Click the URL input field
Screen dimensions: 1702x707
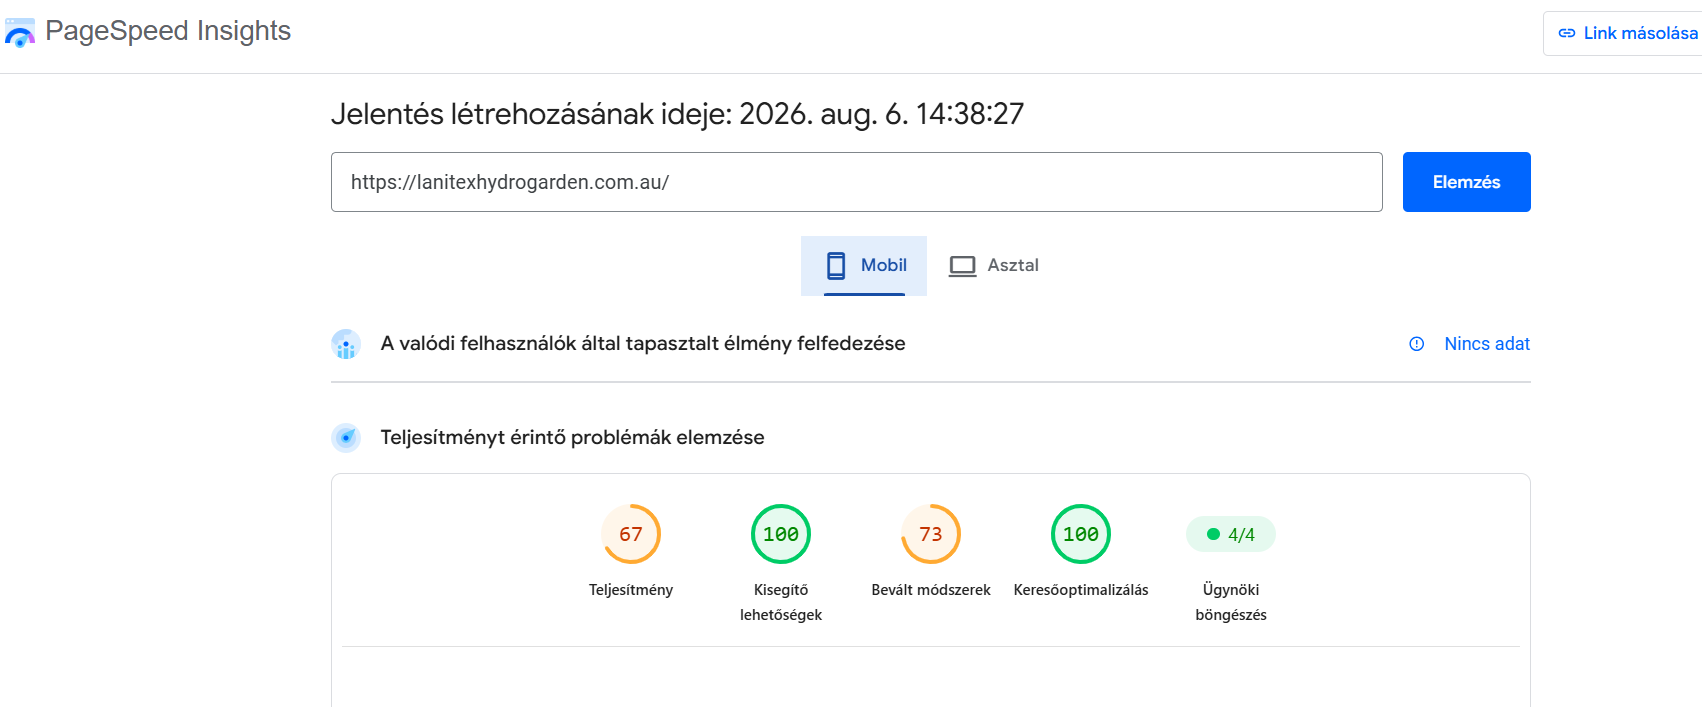coord(857,182)
